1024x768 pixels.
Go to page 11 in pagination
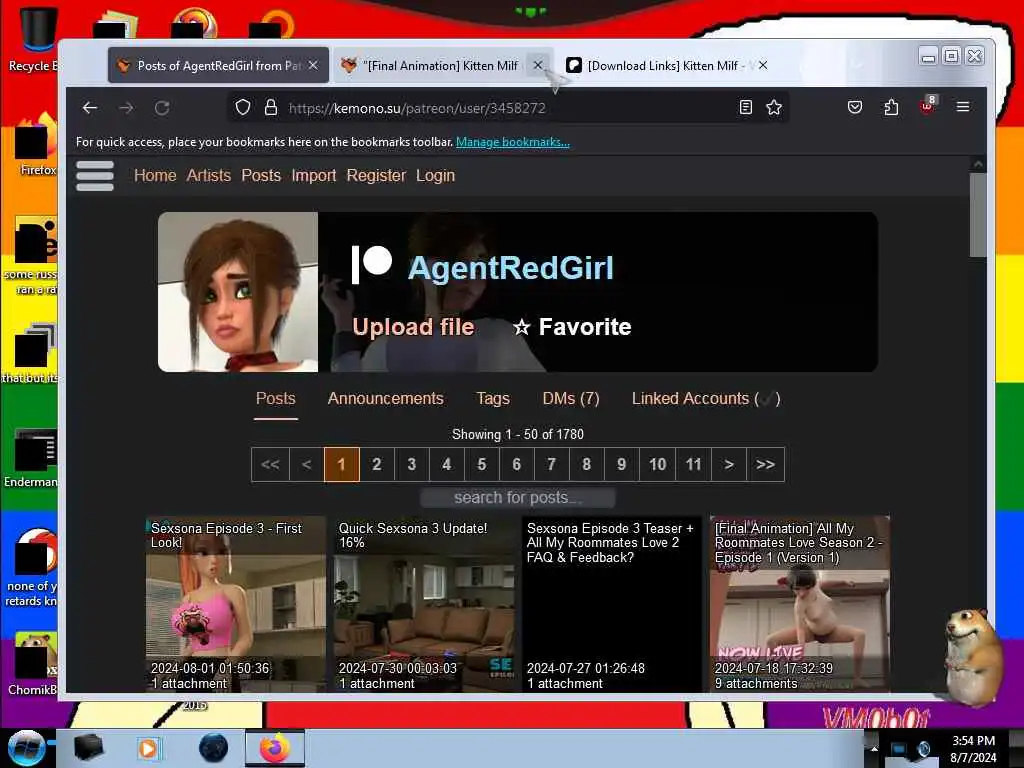(693, 464)
